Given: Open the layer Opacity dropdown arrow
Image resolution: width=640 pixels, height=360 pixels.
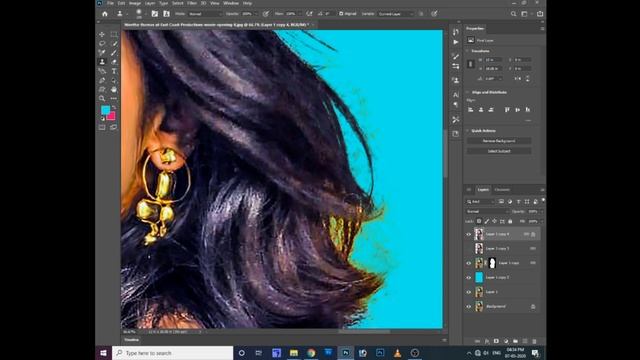Looking at the screenshot, I should (x=542, y=212).
